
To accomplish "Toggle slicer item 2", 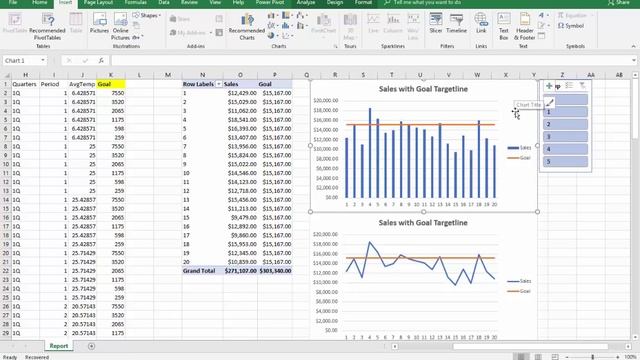I will coord(565,124).
